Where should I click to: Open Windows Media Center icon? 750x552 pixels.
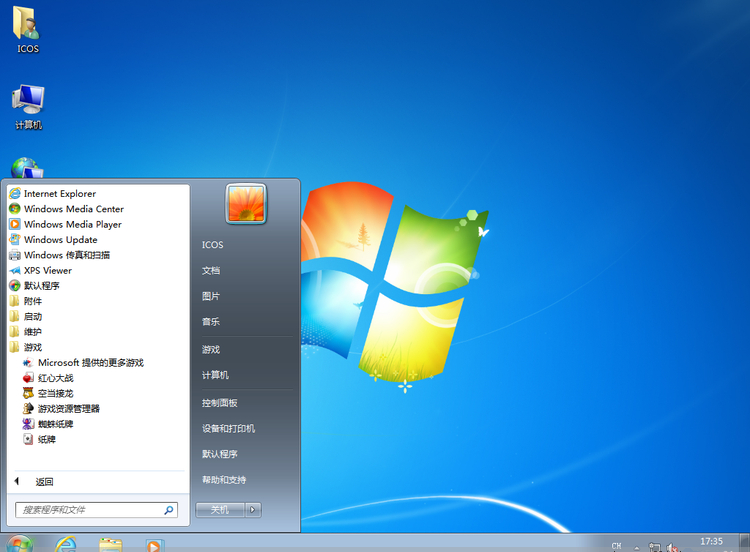click(15, 209)
